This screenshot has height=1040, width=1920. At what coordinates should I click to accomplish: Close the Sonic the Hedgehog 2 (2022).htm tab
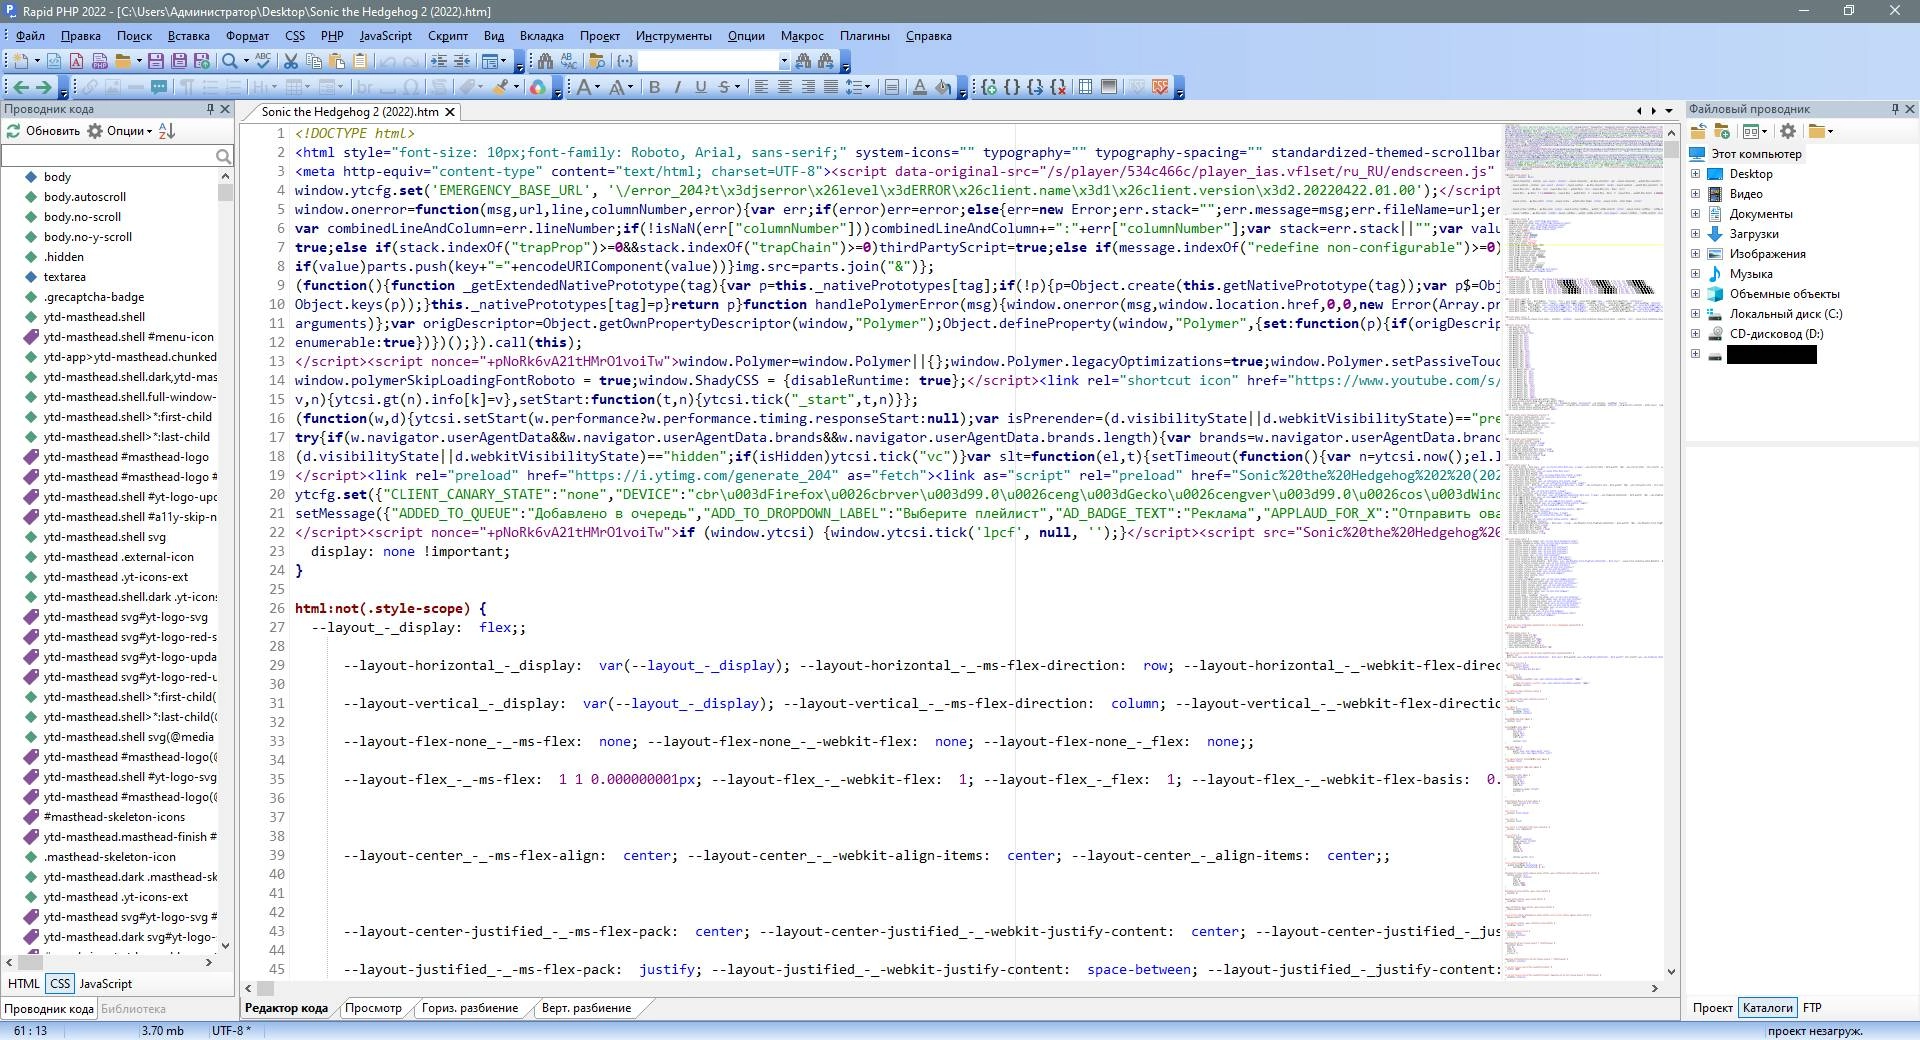(x=450, y=112)
